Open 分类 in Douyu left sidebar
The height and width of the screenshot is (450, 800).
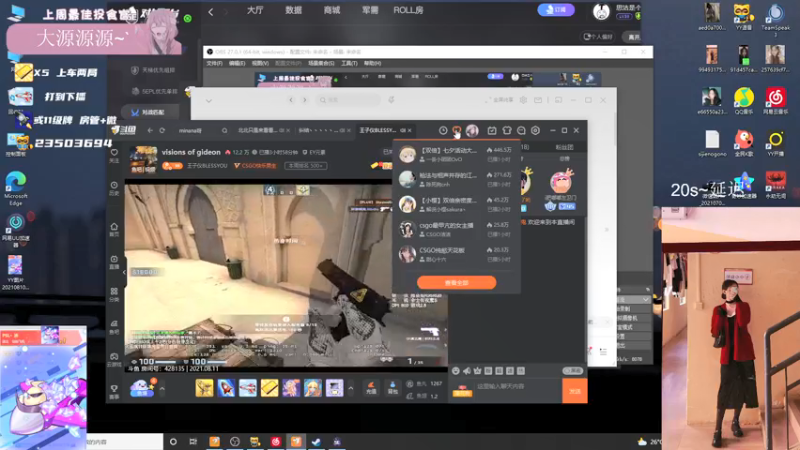click(x=114, y=294)
